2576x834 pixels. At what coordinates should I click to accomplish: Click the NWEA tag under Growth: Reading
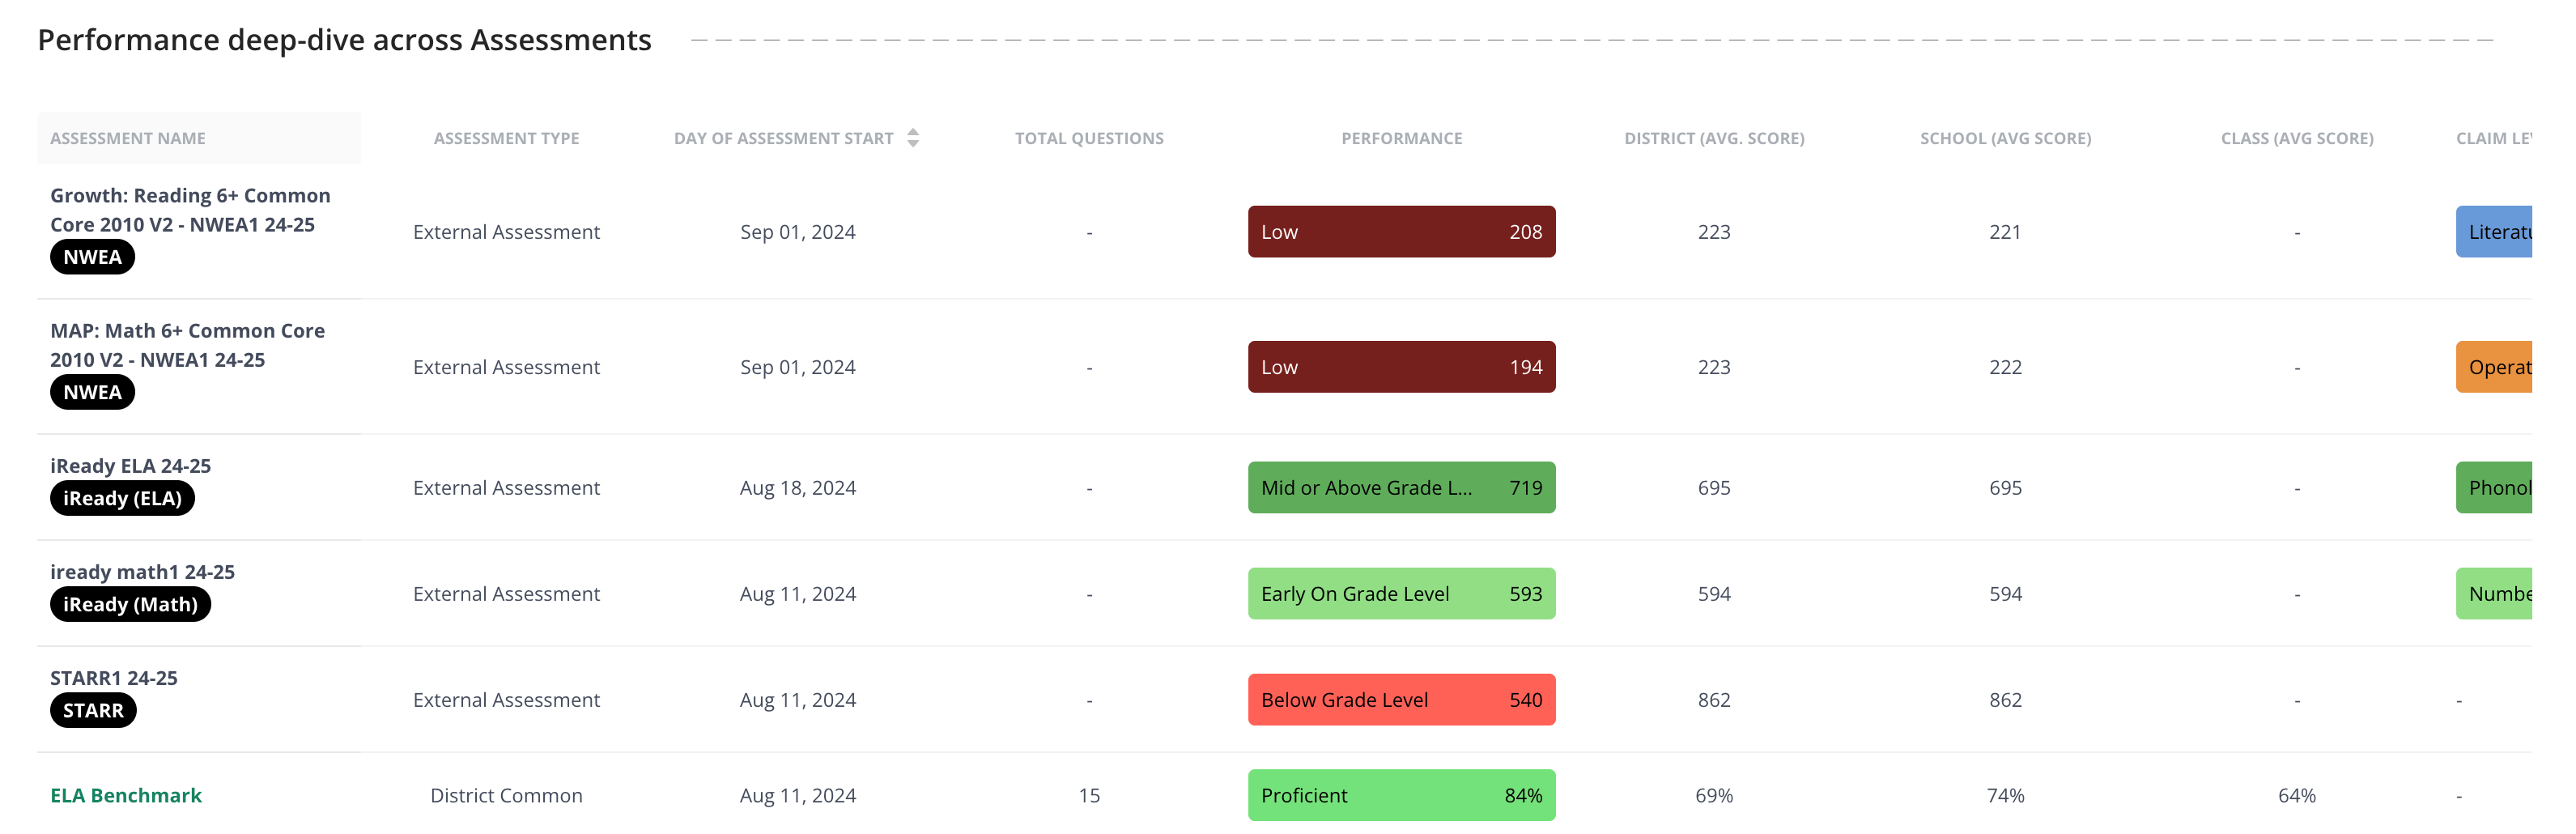tap(92, 257)
